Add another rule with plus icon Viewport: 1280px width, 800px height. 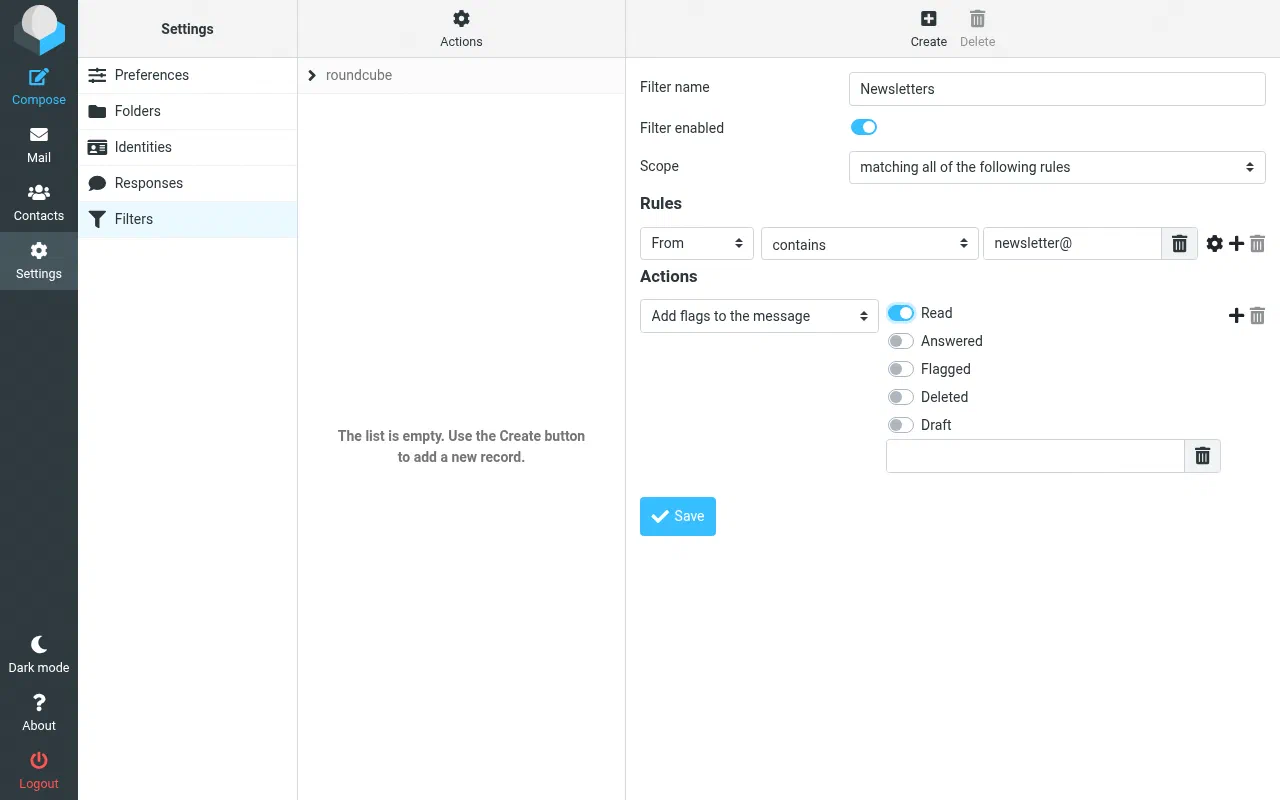click(1237, 243)
